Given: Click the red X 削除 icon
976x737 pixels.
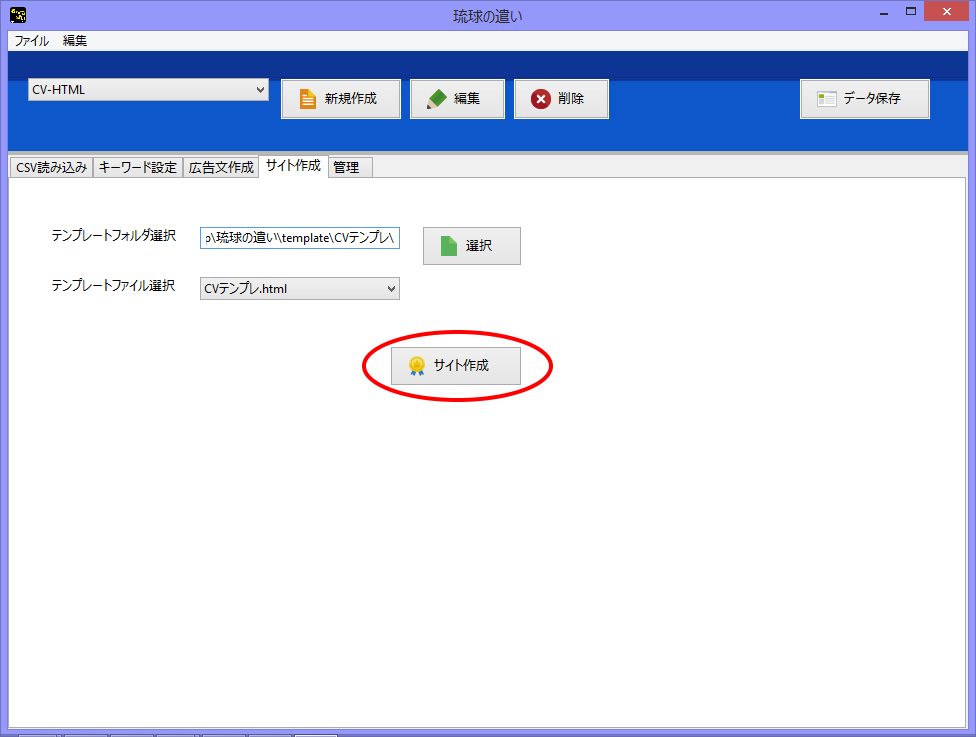Looking at the screenshot, I should point(540,99).
